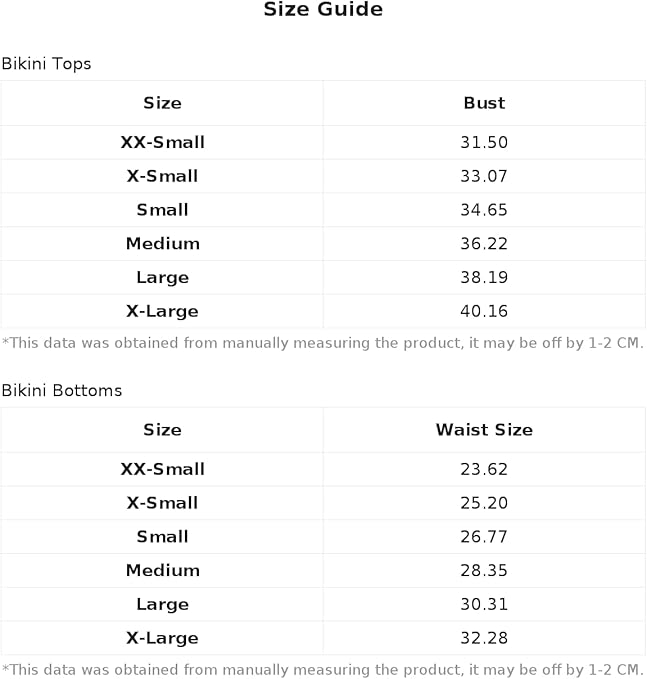
Task: Click the Size Guide title
Action: [323, 10]
